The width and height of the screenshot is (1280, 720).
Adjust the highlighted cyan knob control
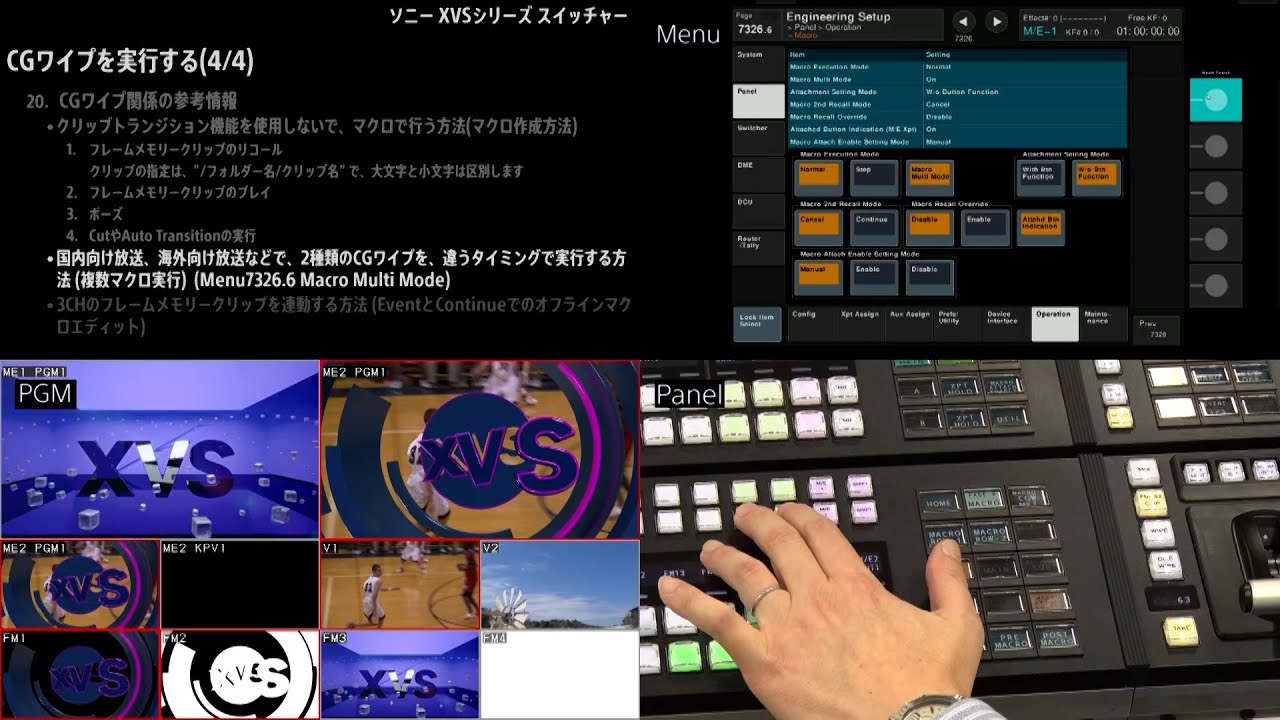[x=1215, y=99]
